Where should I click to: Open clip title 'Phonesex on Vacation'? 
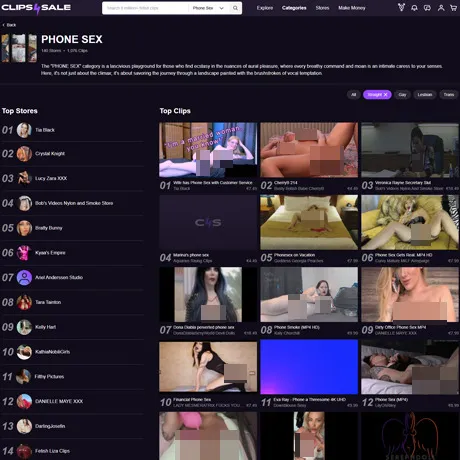(294, 255)
